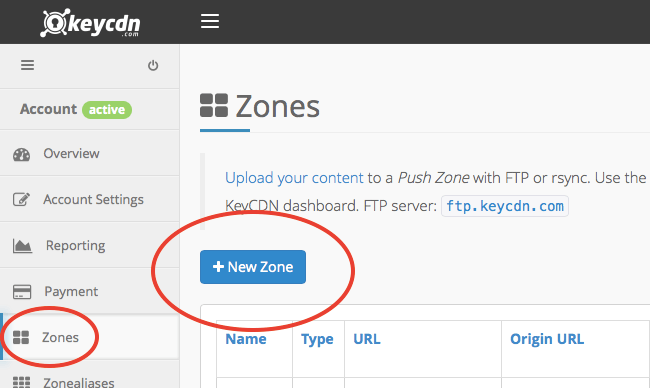Image resolution: width=650 pixels, height=388 pixels.
Task: Click the Account Settings pencil icon
Action: (21, 199)
